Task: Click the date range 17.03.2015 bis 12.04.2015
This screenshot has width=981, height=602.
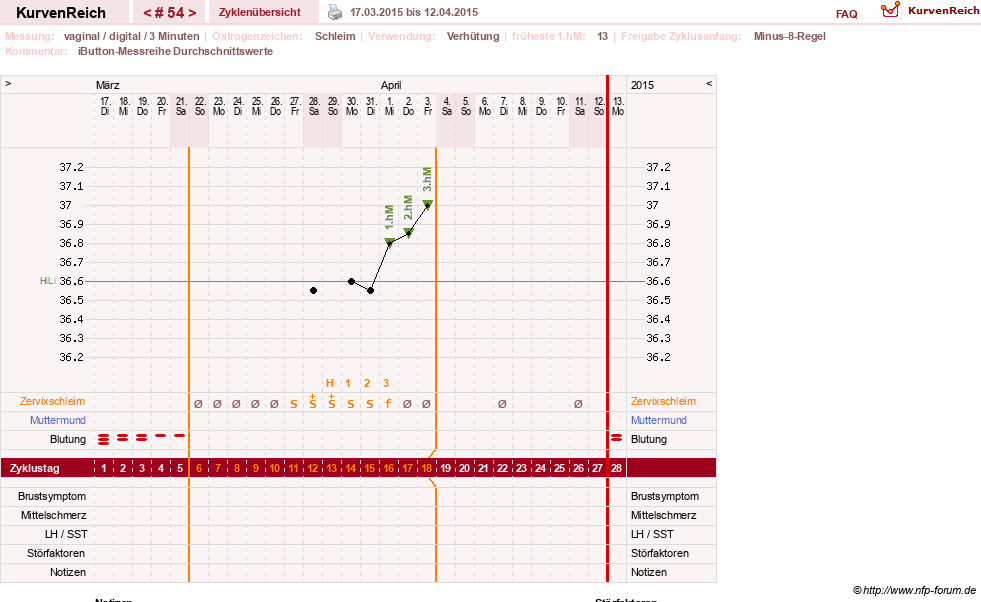Action: pos(414,13)
